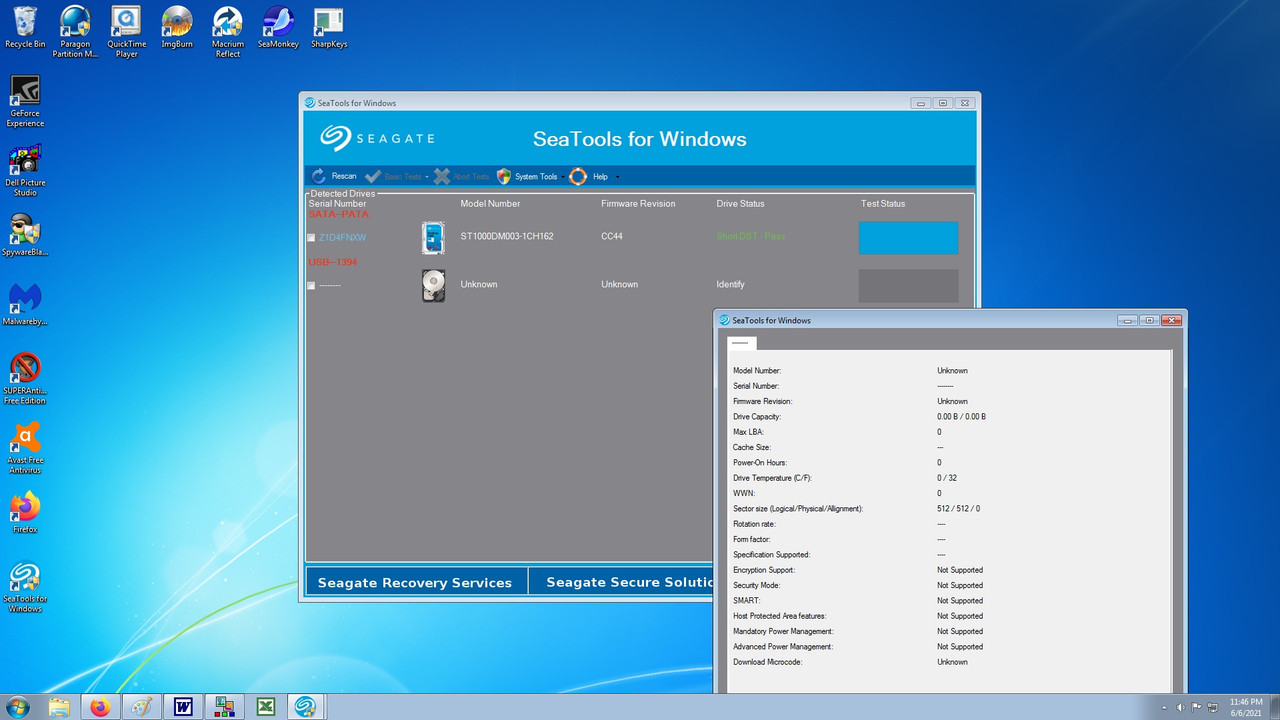Viewport: 1280px width, 720px height.
Task: Open Macrium Reflect desktop icon
Action: click(228, 31)
